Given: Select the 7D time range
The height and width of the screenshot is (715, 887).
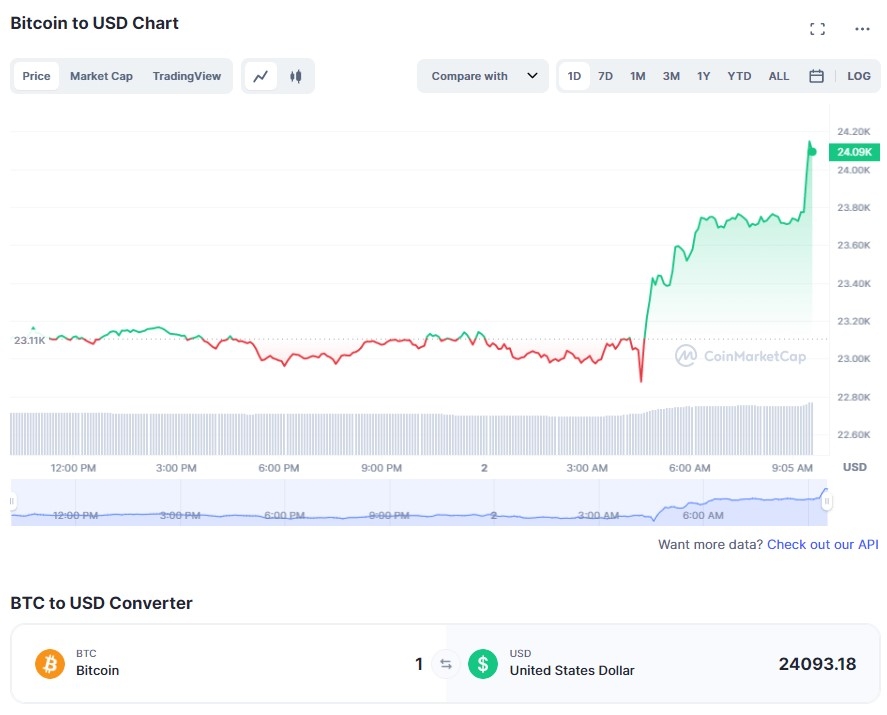Looking at the screenshot, I should point(605,76).
